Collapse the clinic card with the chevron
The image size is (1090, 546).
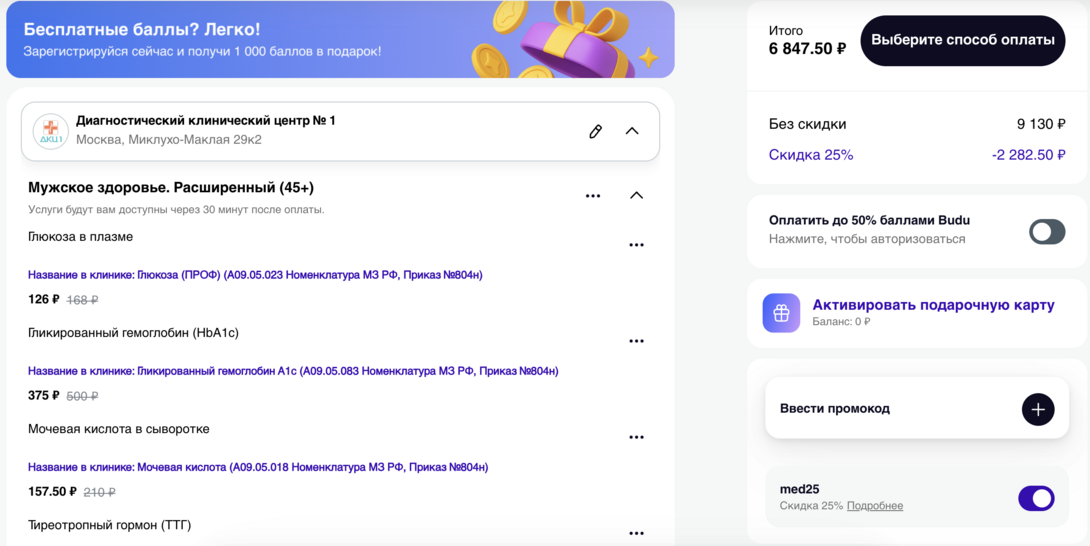pos(632,131)
